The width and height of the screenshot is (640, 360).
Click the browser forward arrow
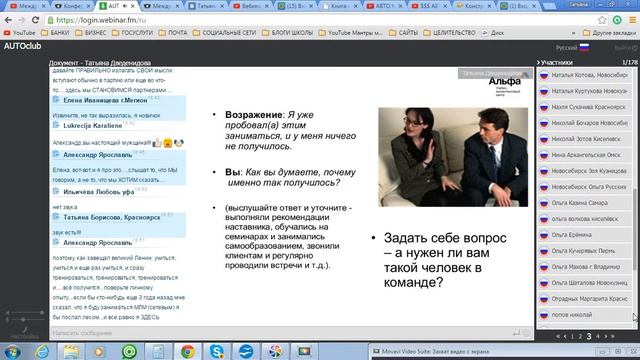point(22,20)
